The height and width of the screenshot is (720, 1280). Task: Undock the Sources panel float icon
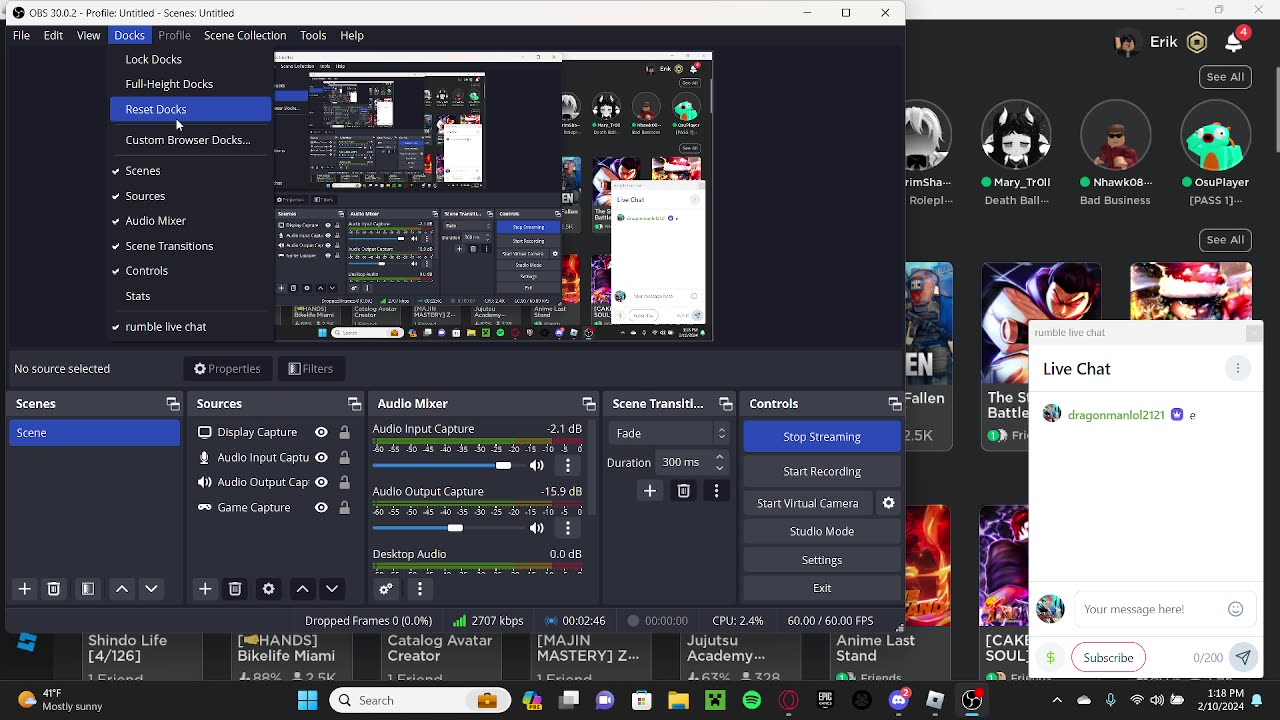click(x=354, y=404)
